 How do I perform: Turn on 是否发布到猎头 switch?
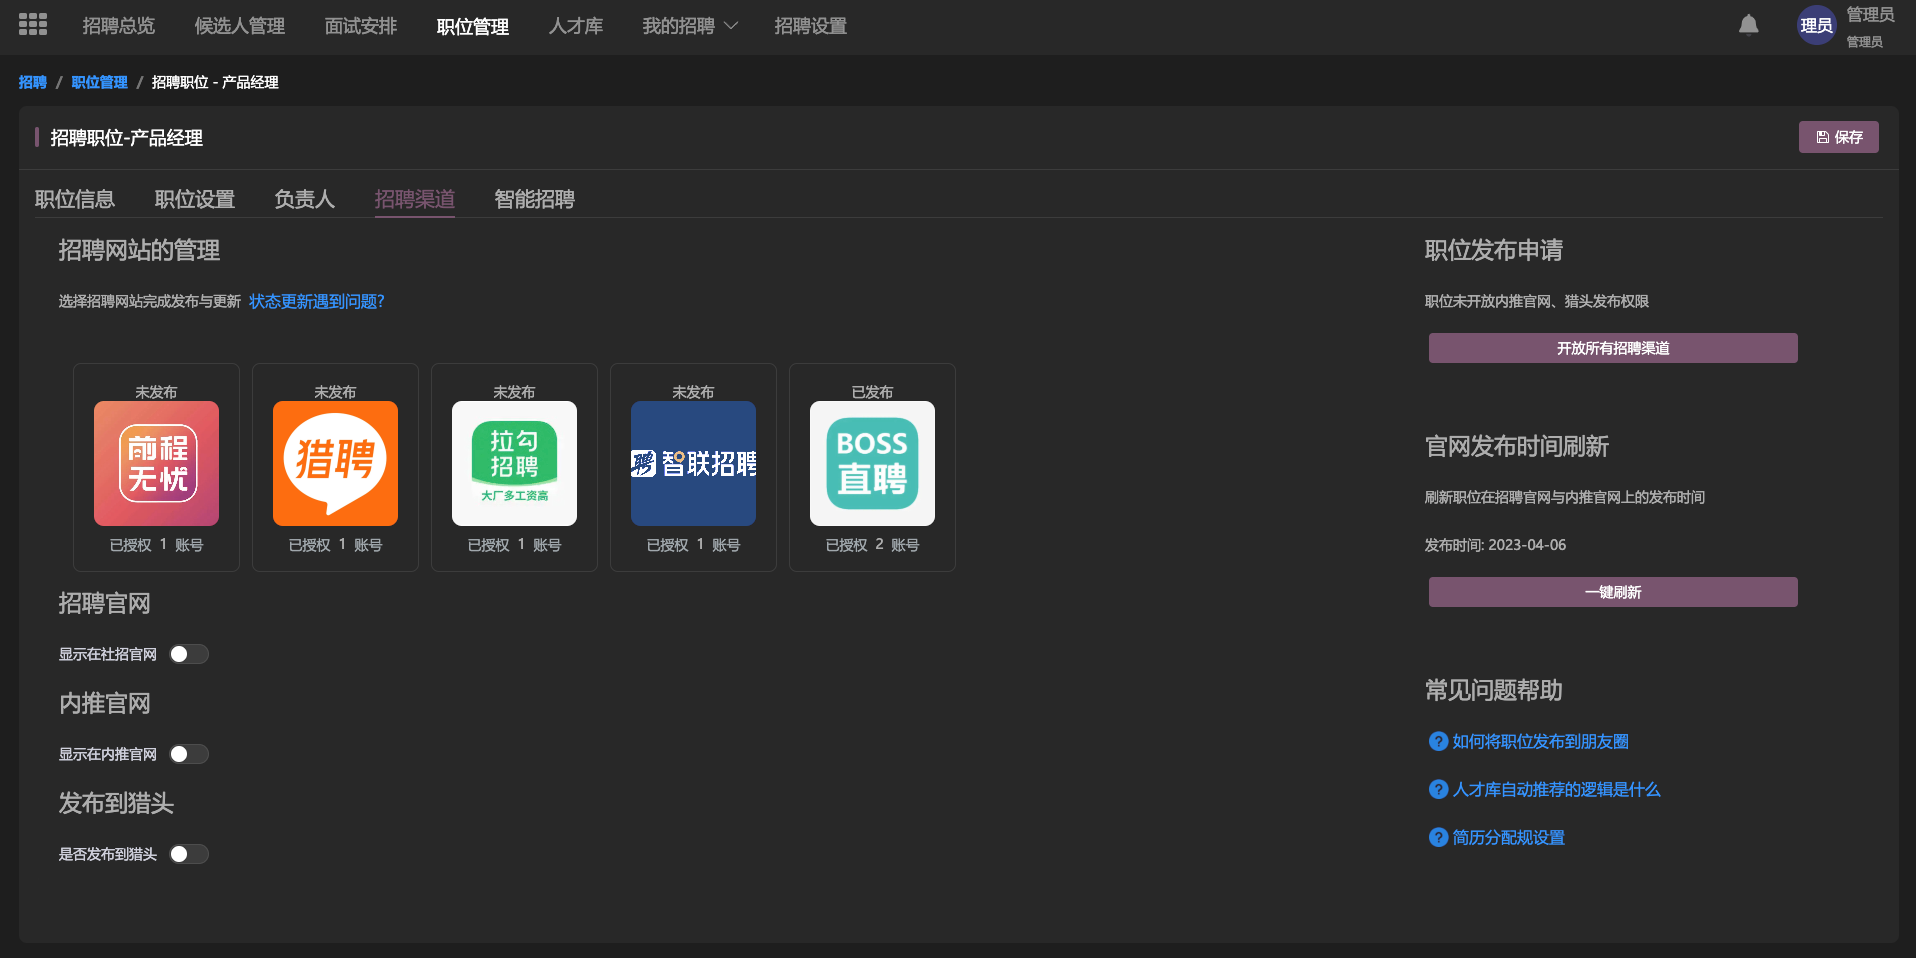188,854
